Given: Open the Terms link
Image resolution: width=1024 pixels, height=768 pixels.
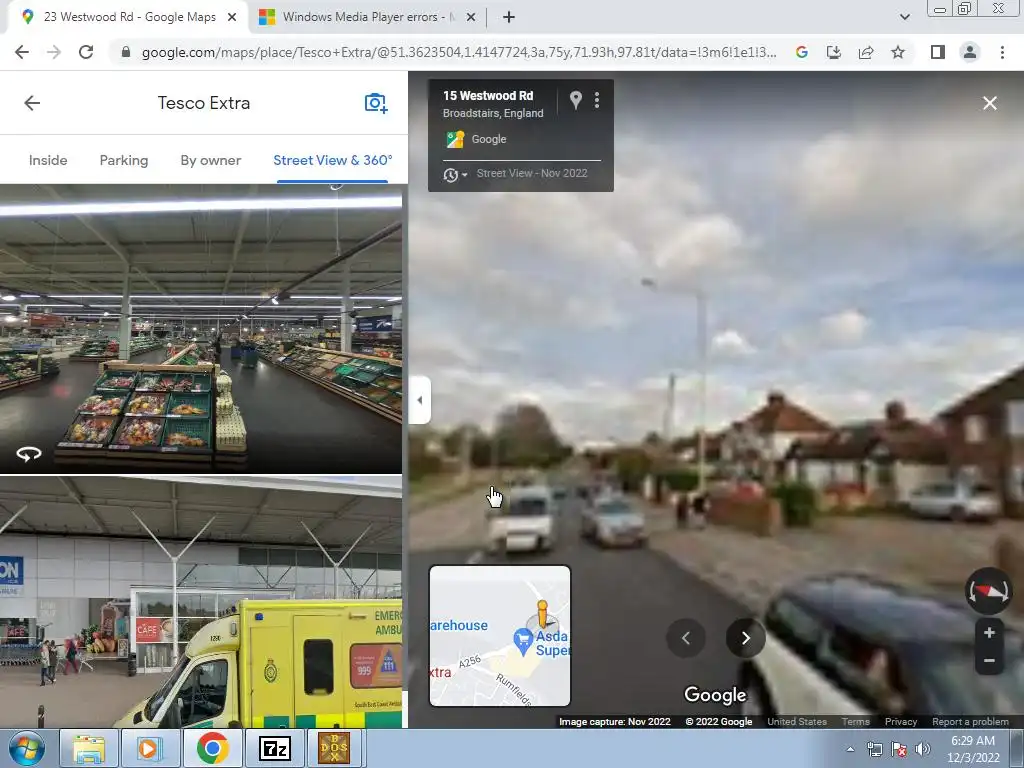Looking at the screenshot, I should [x=856, y=722].
